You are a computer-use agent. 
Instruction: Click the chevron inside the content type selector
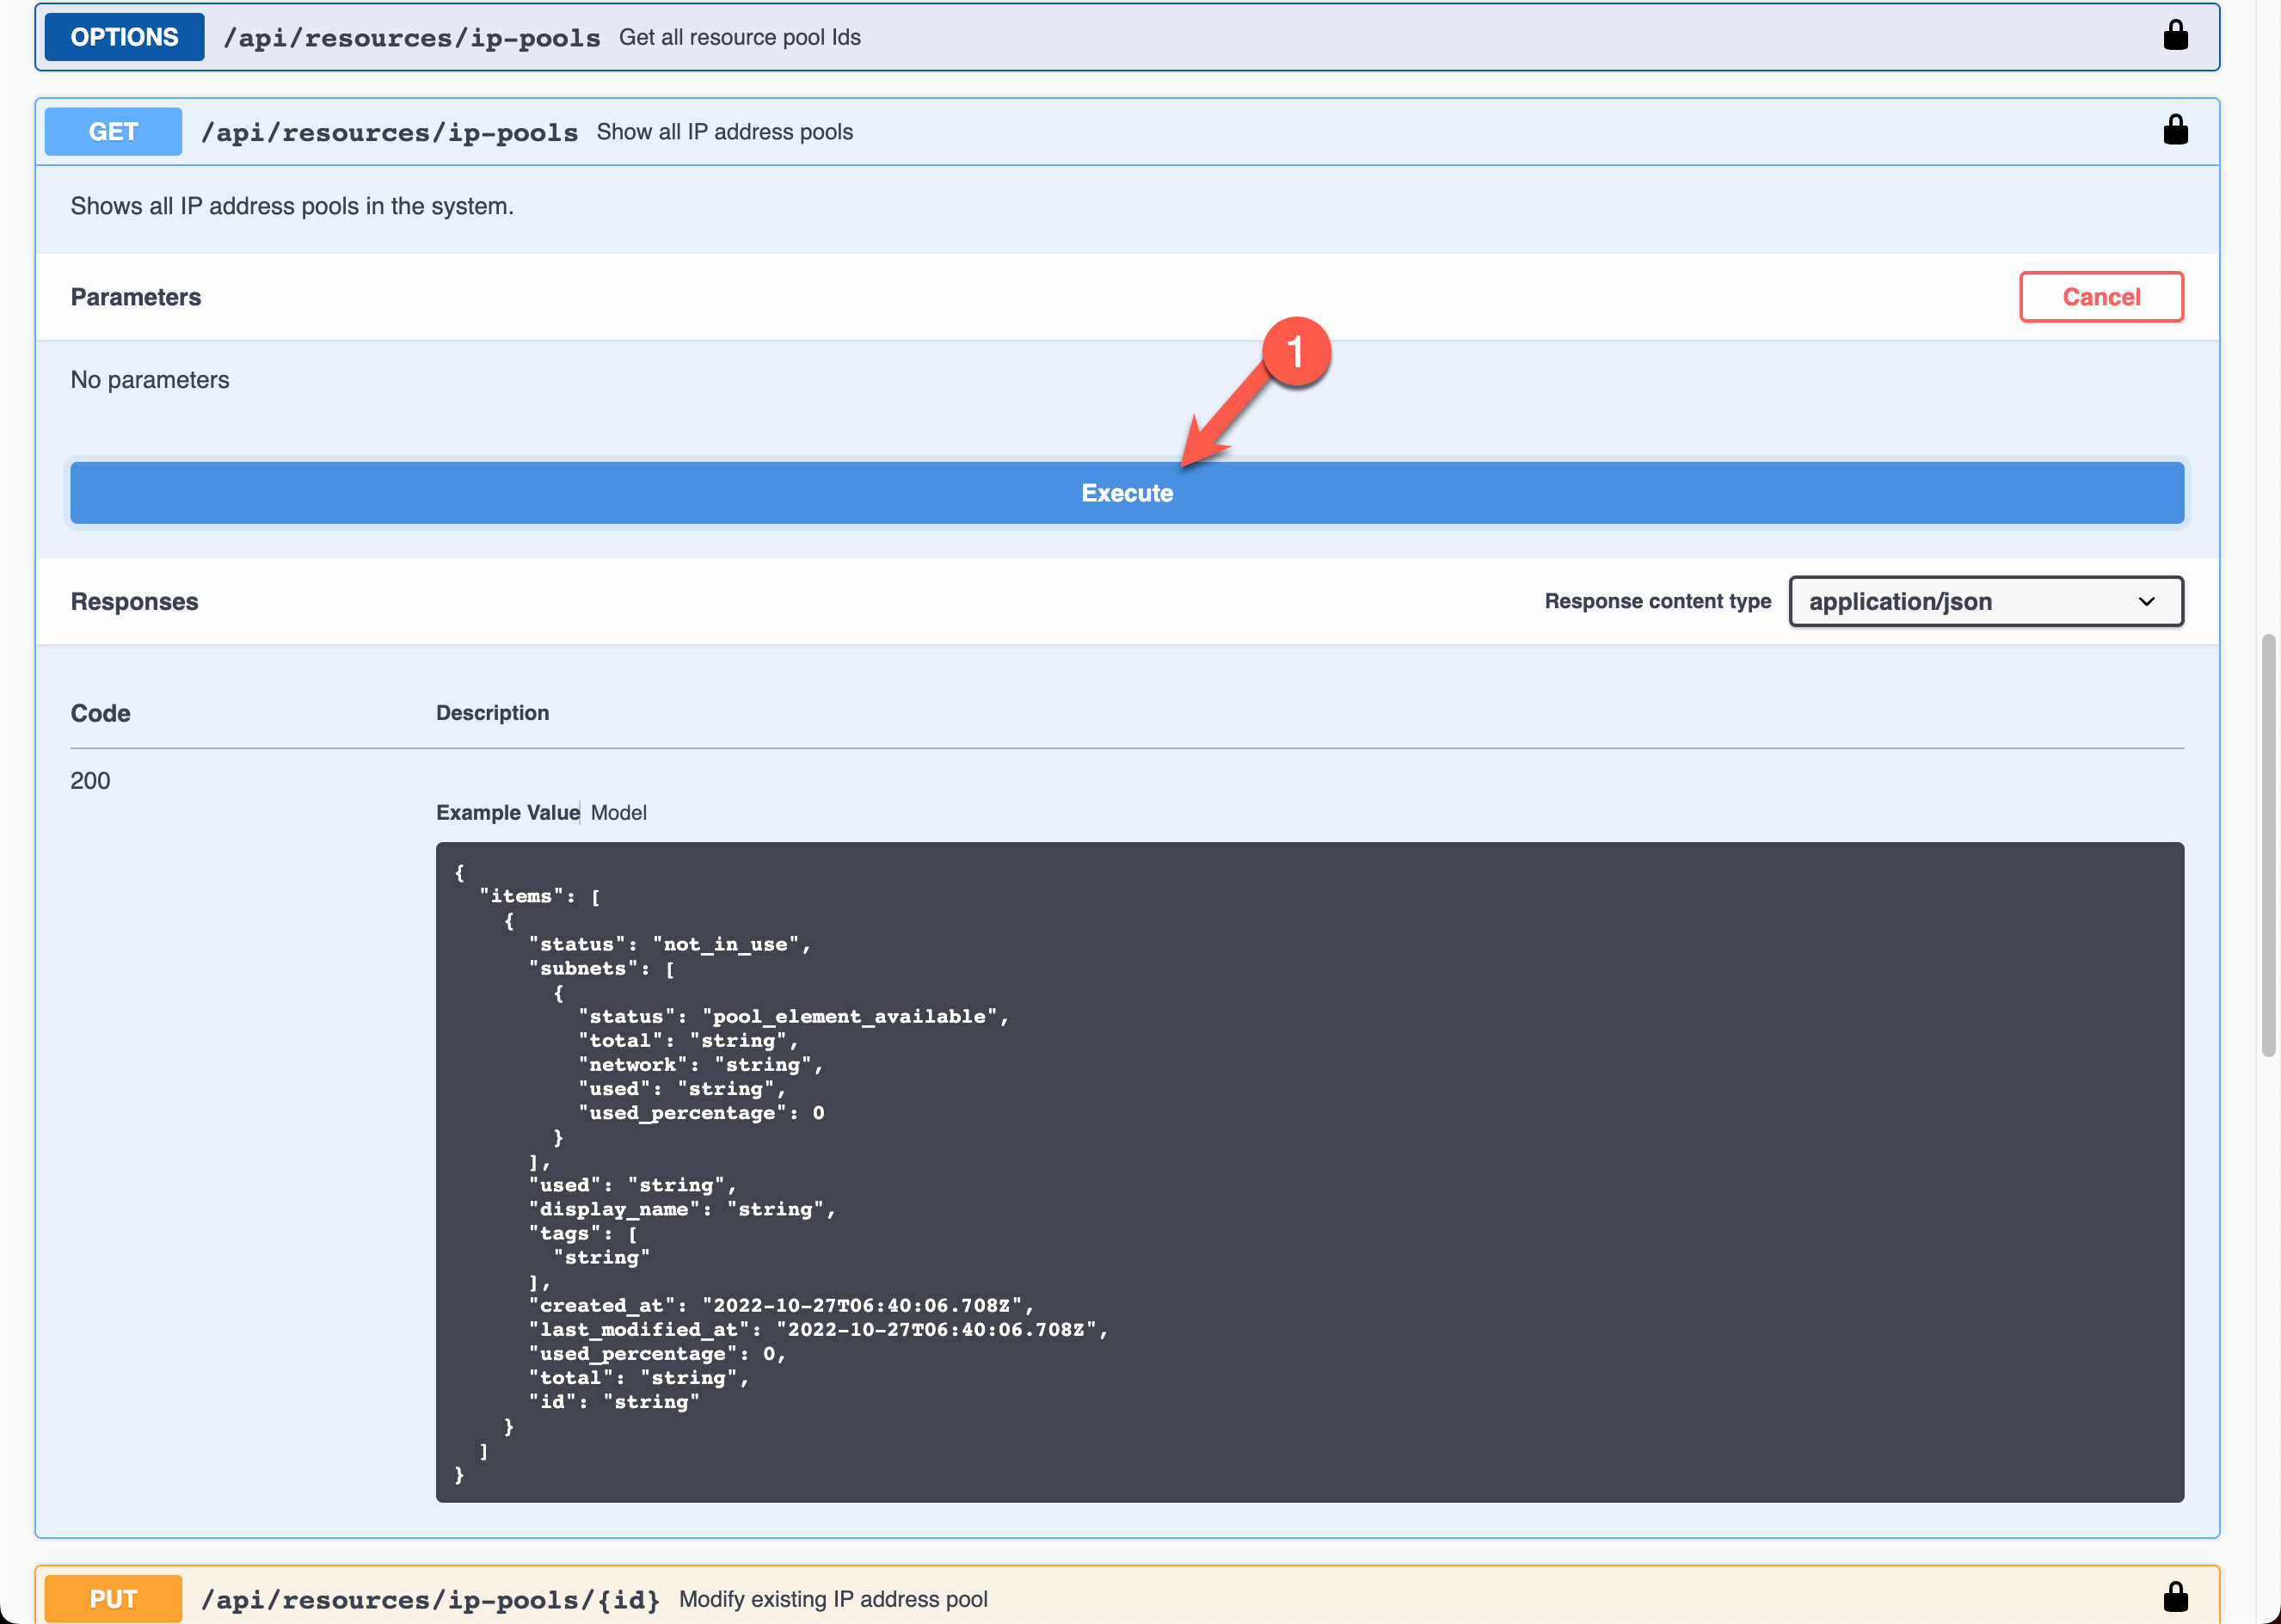click(2146, 601)
